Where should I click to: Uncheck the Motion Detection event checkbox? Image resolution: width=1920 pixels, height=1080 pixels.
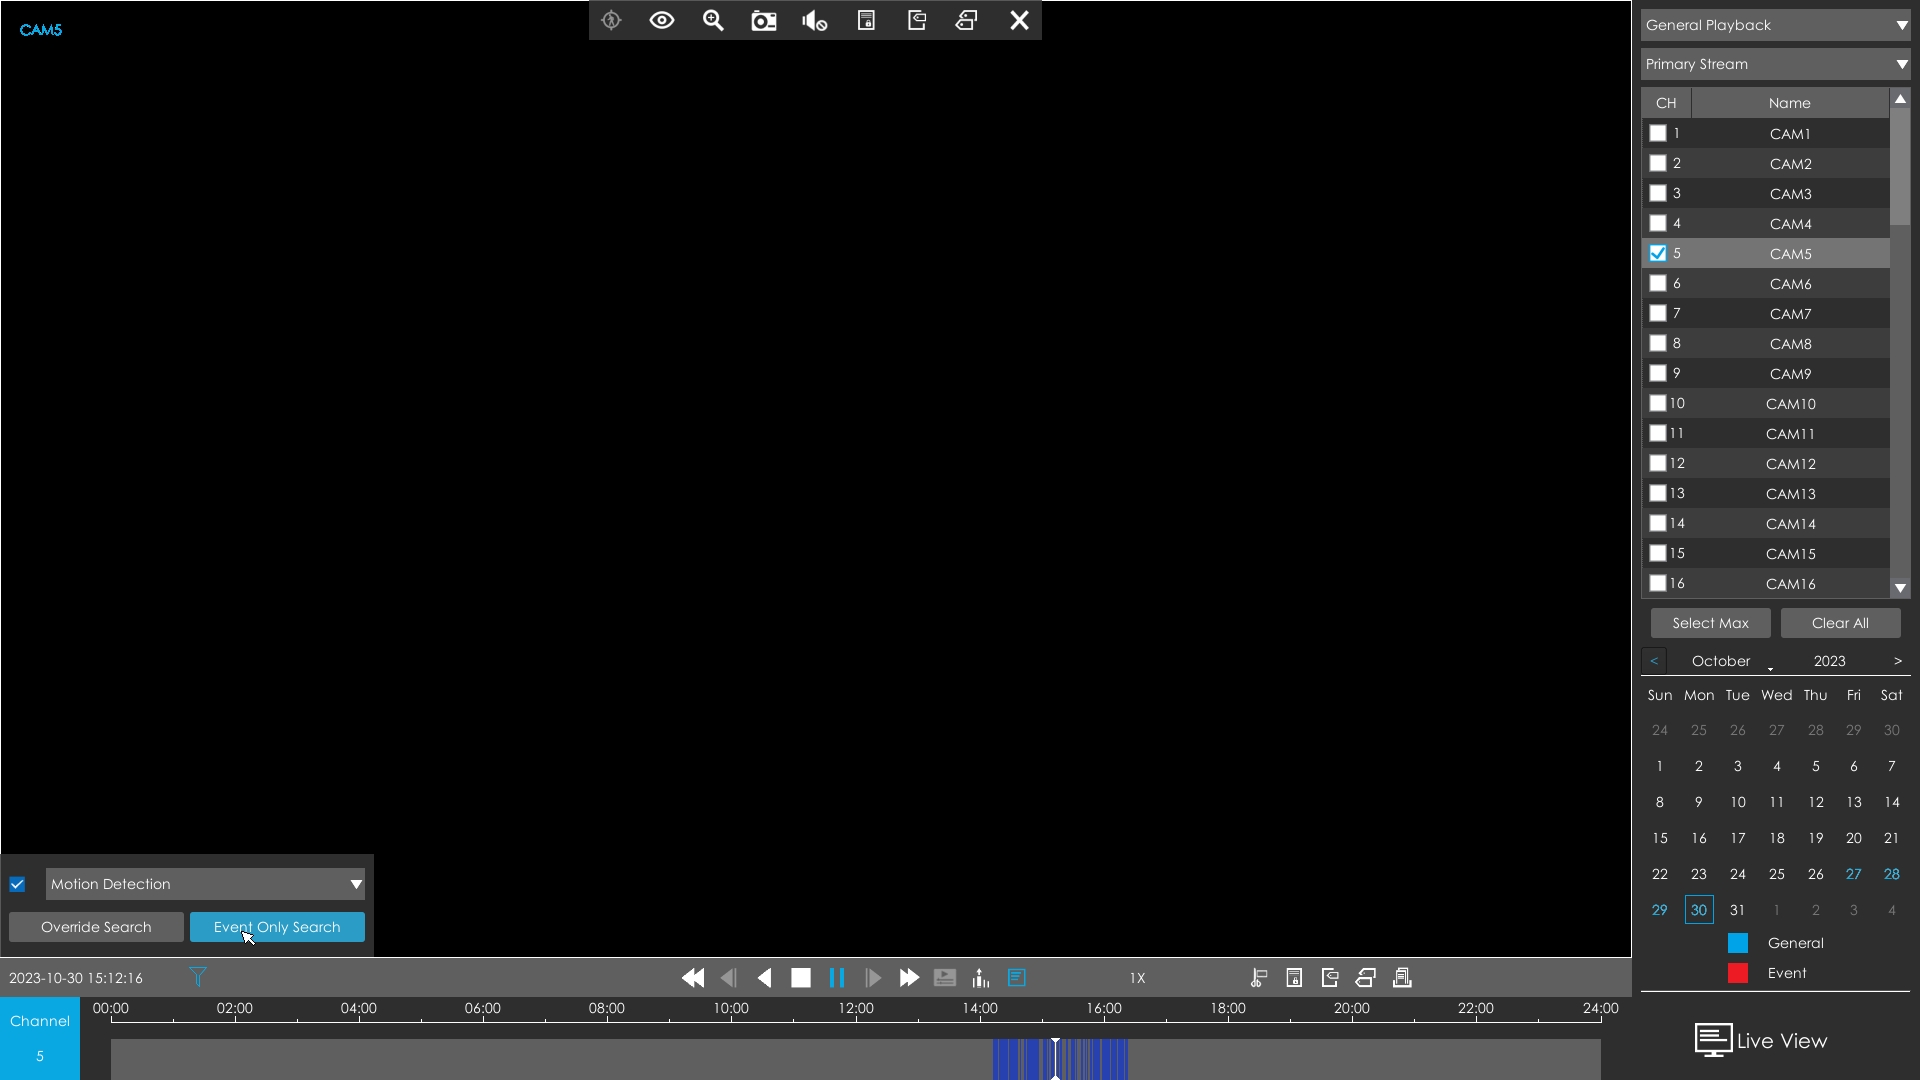17,884
